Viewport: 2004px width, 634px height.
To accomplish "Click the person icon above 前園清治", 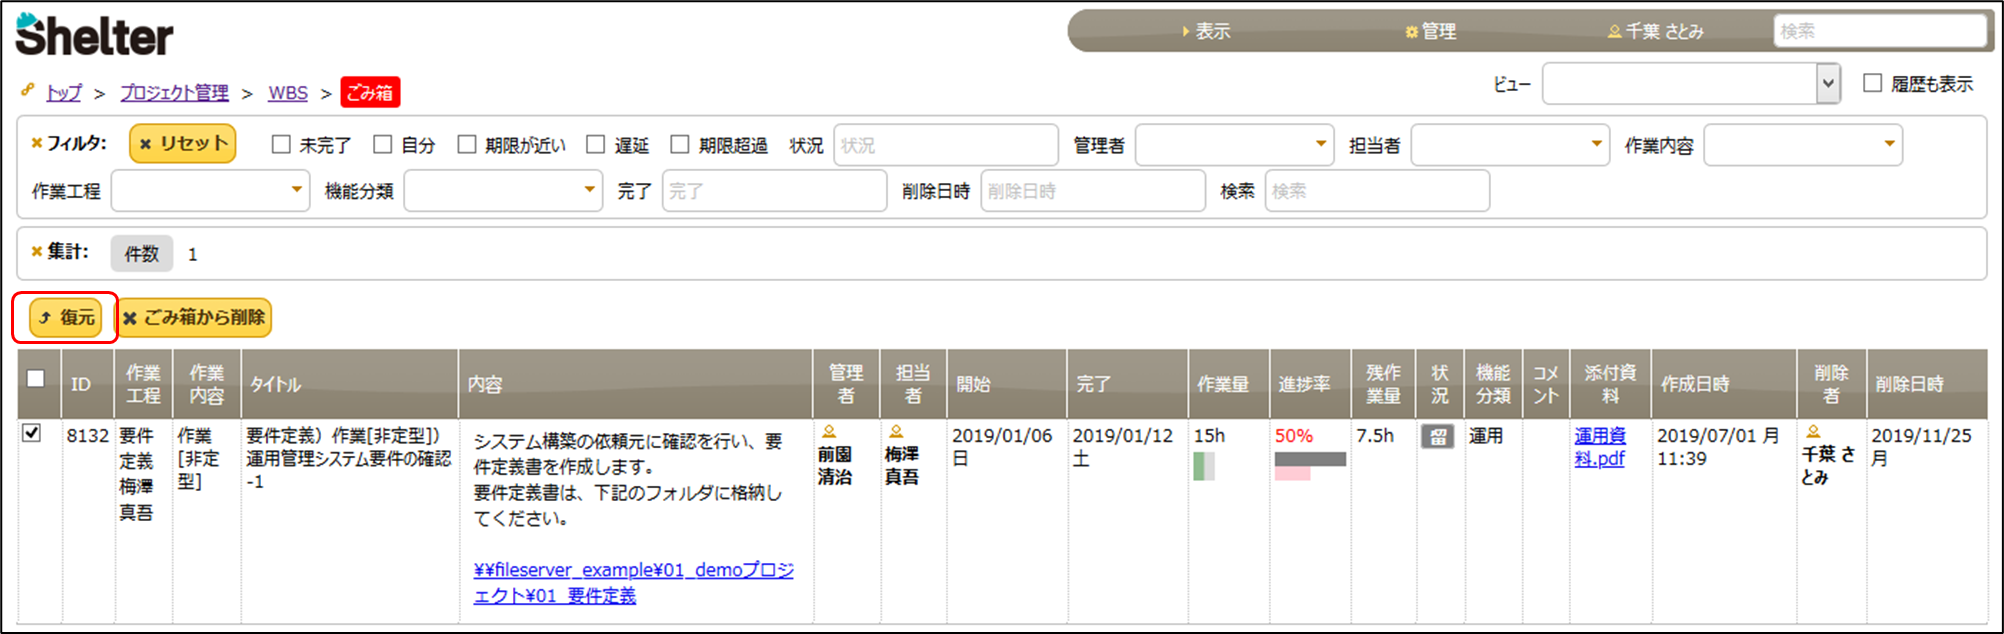I will click(829, 432).
